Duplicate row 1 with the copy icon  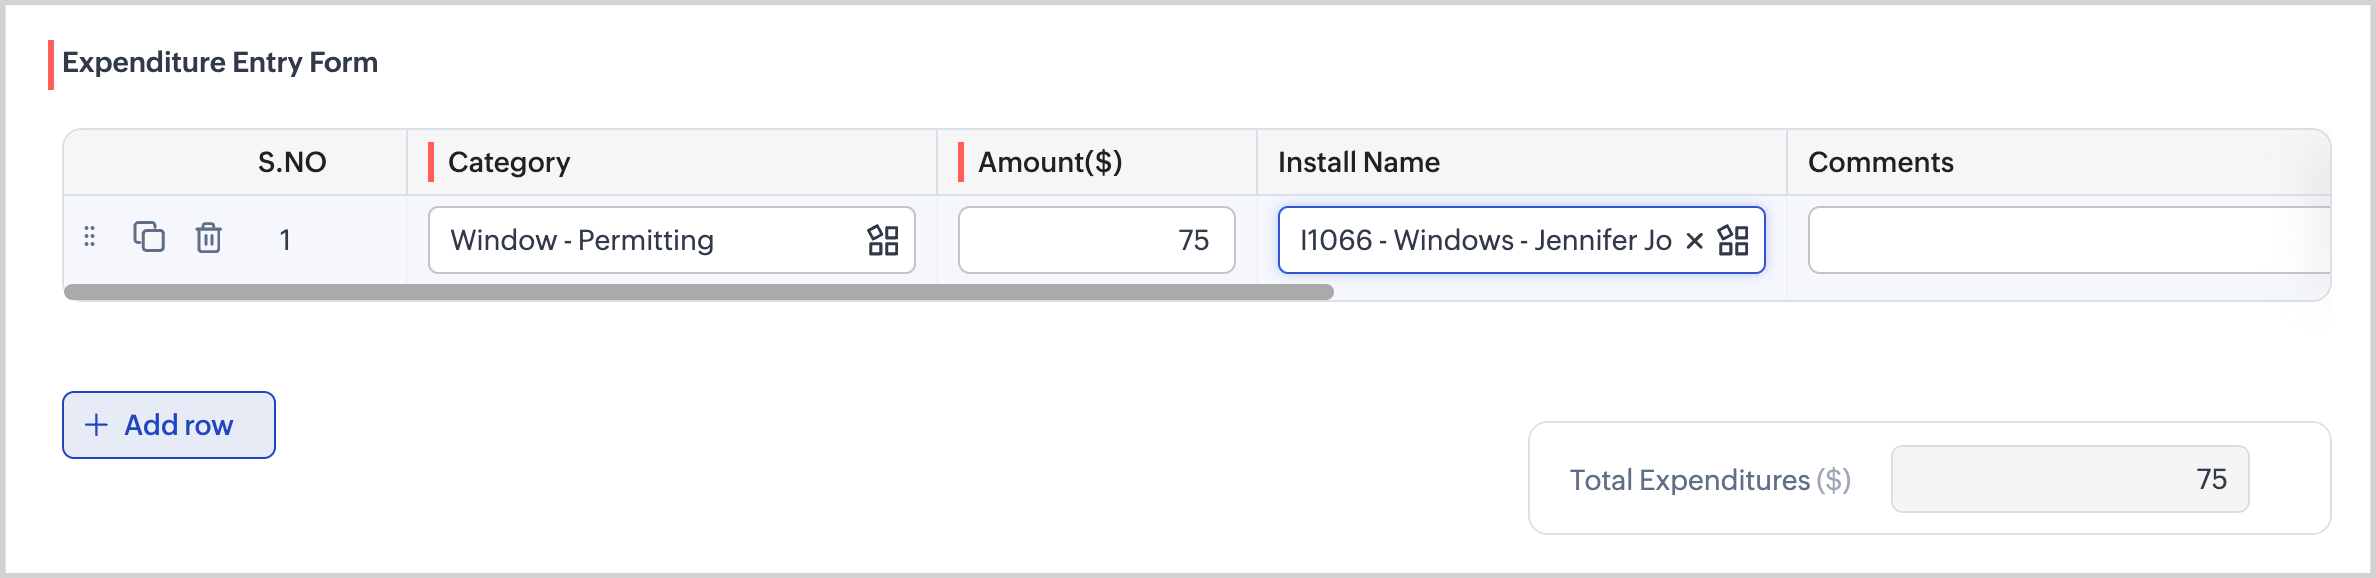click(x=149, y=237)
